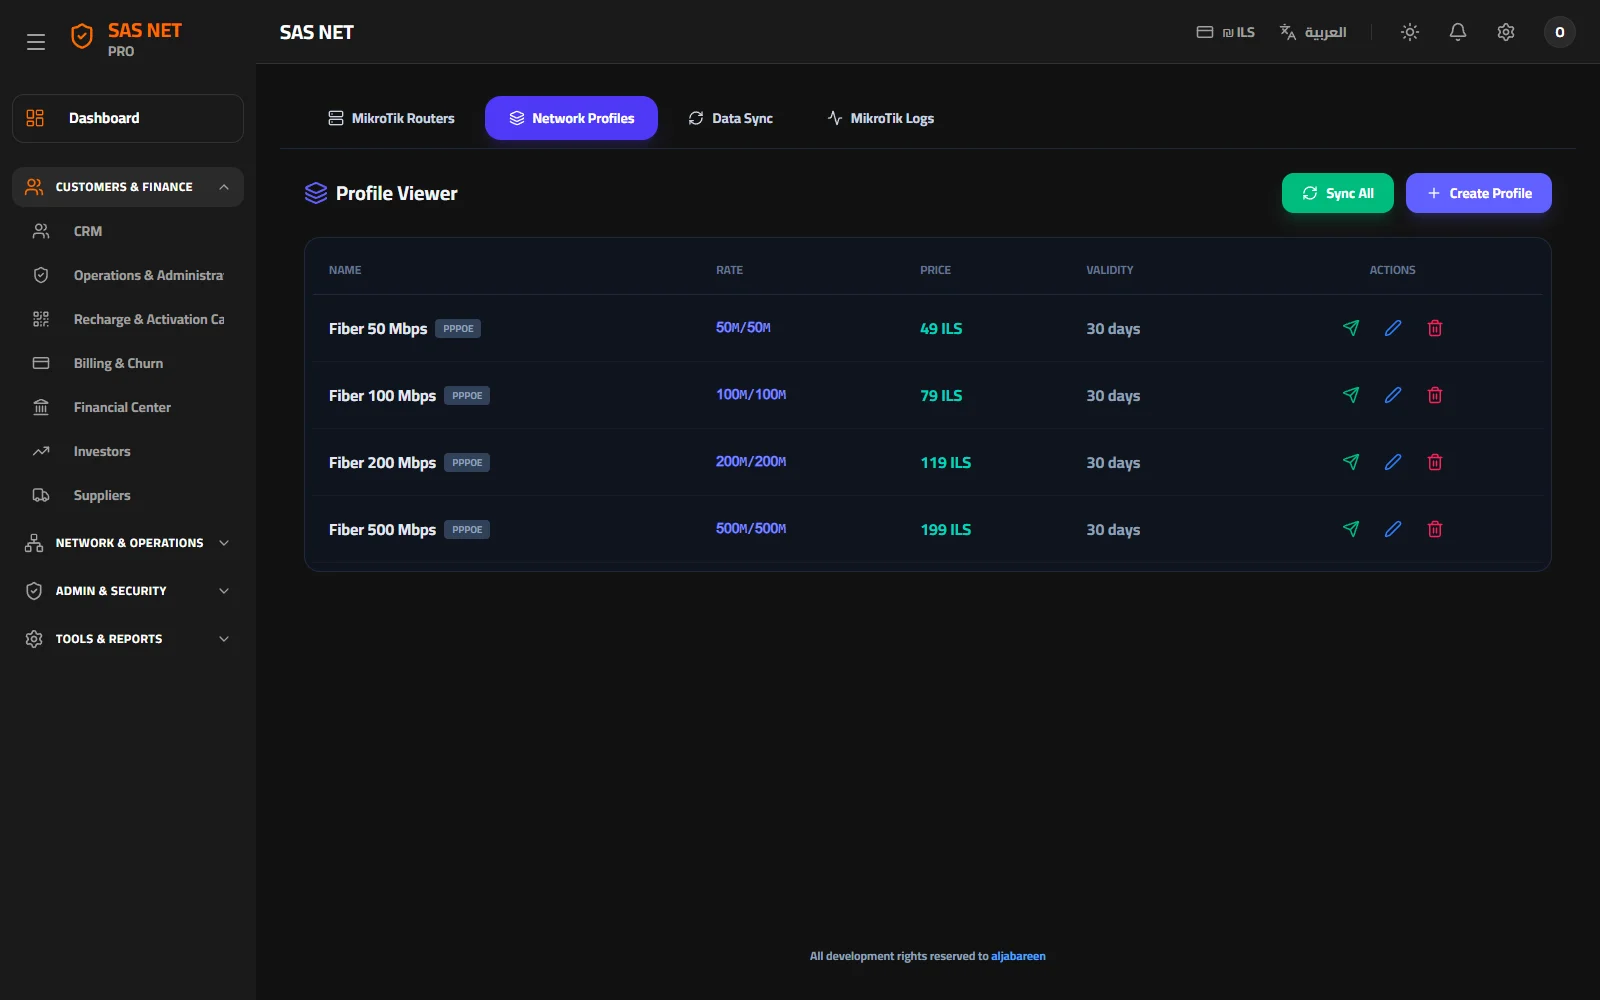Switch to MikroTik Logs tab
This screenshot has height=1000, width=1600.
(x=881, y=118)
